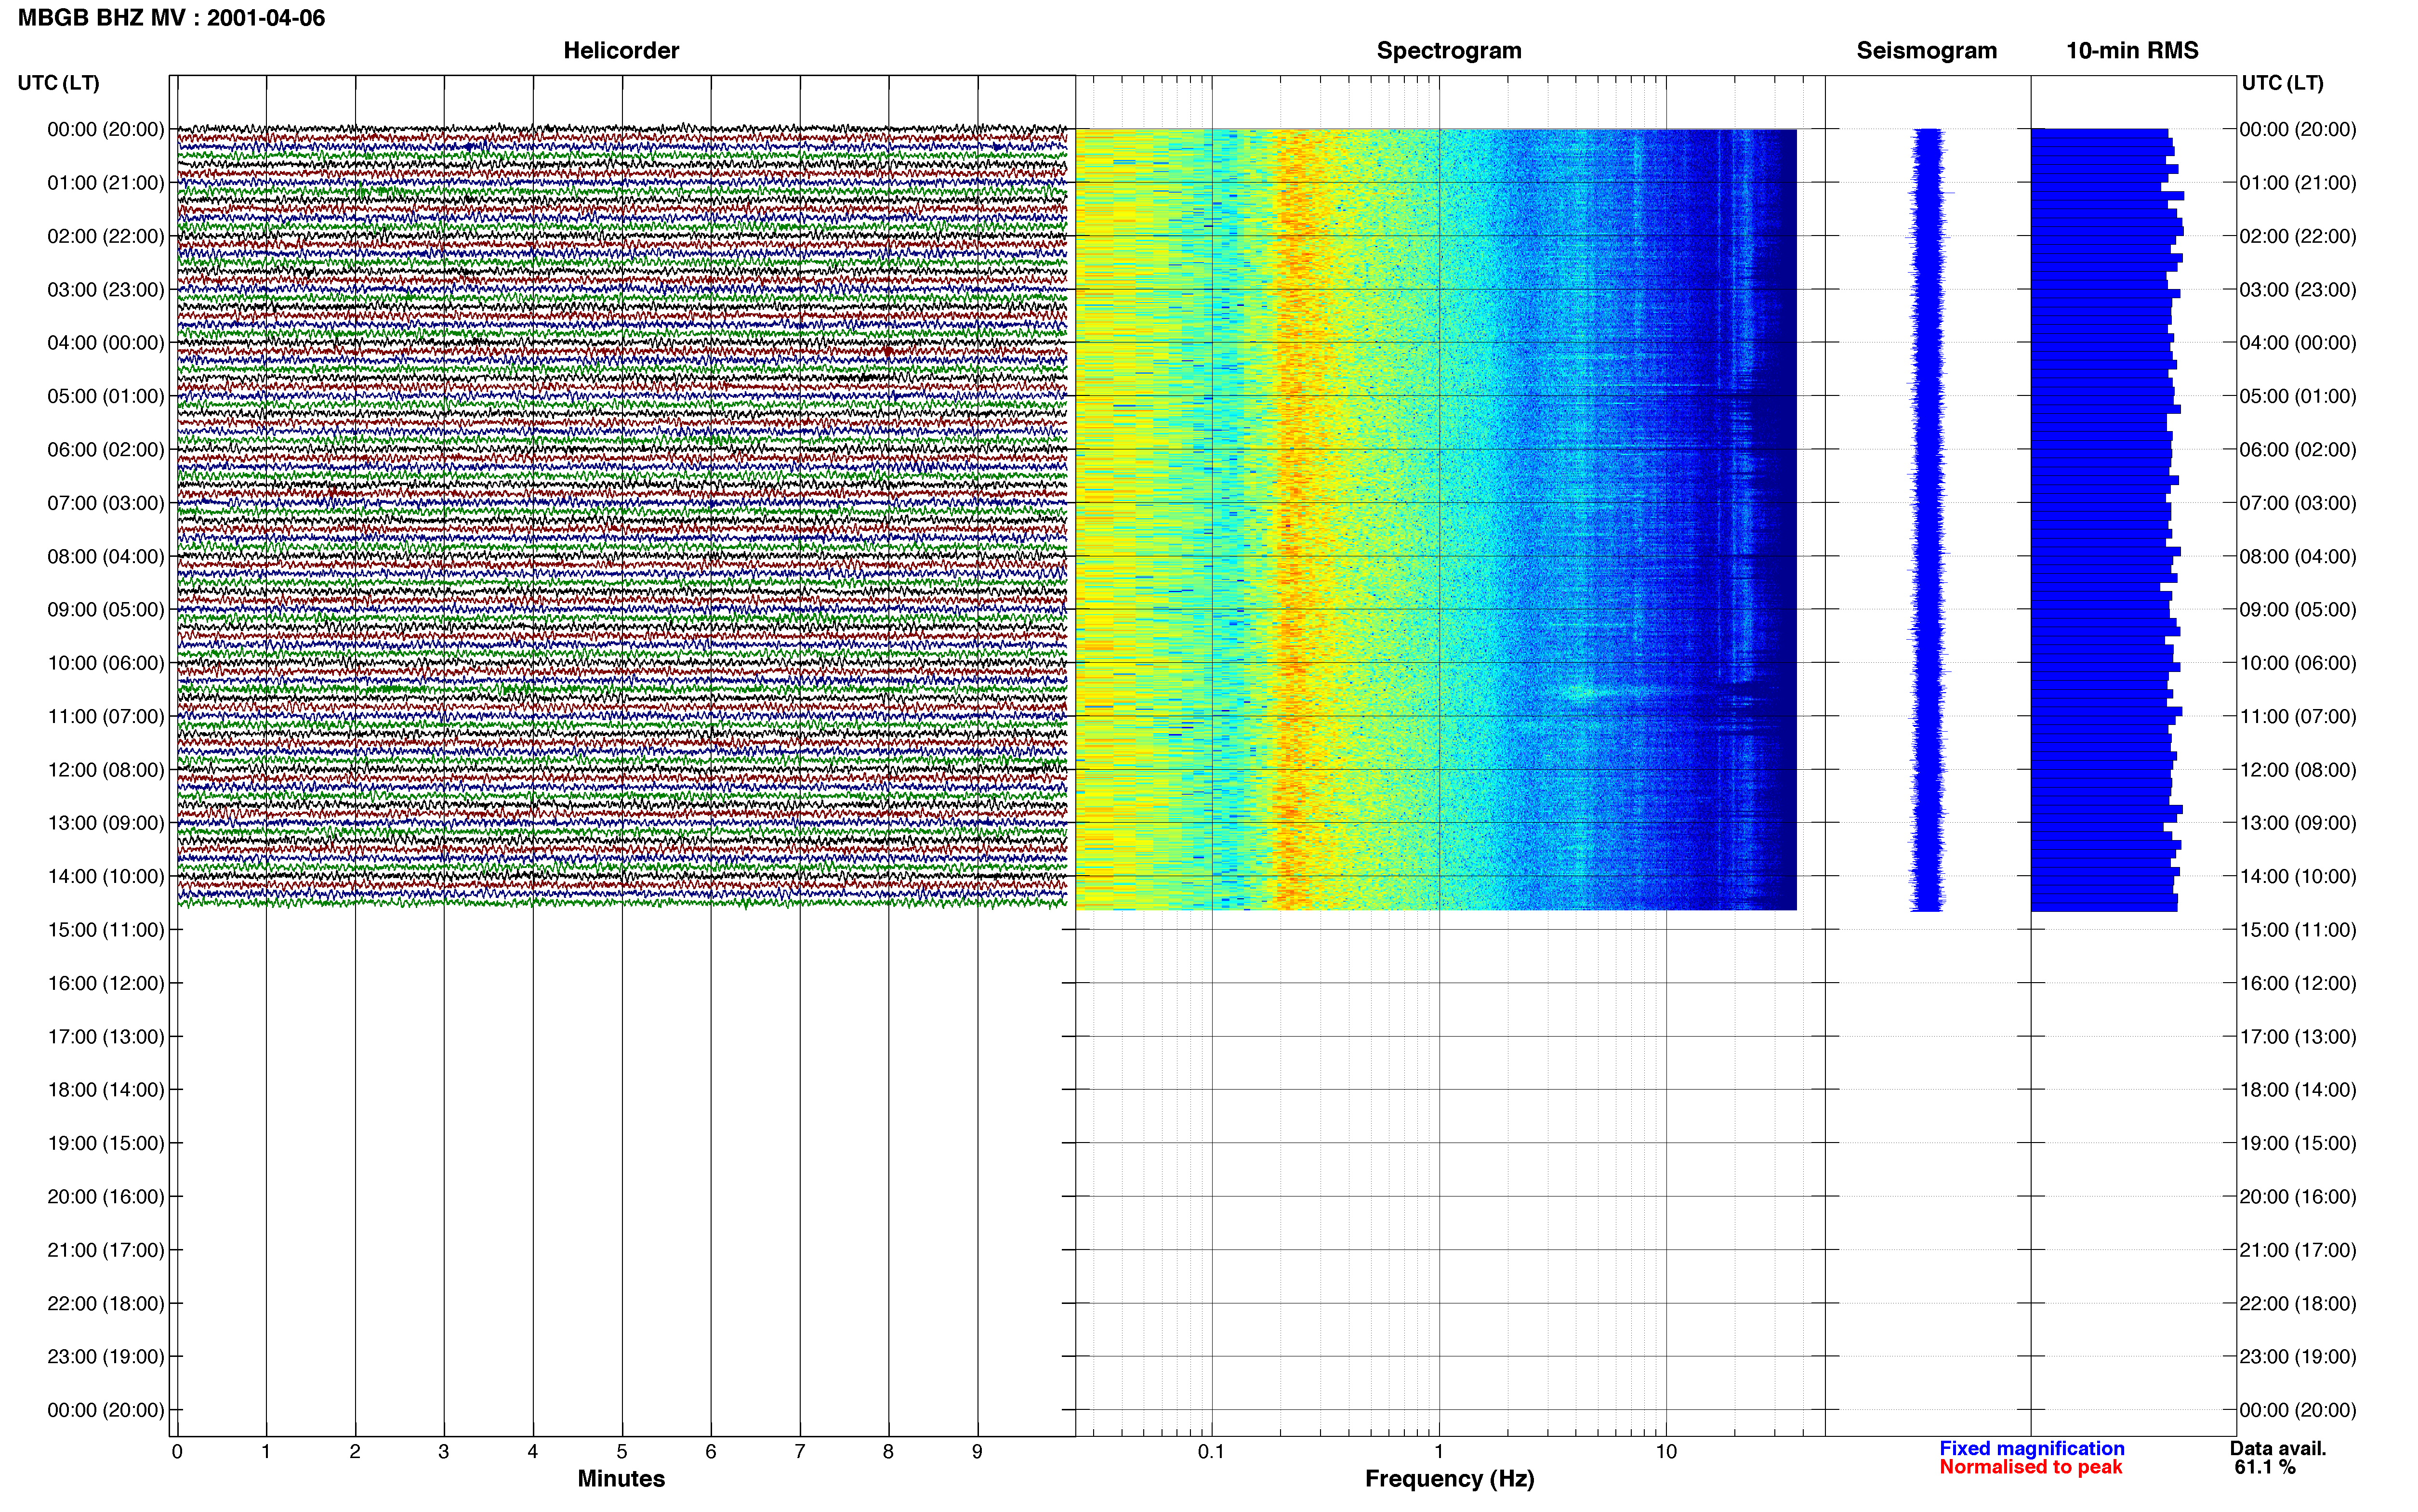
Task: Click the '5' tick on the Minutes axis
Action: tap(622, 1452)
